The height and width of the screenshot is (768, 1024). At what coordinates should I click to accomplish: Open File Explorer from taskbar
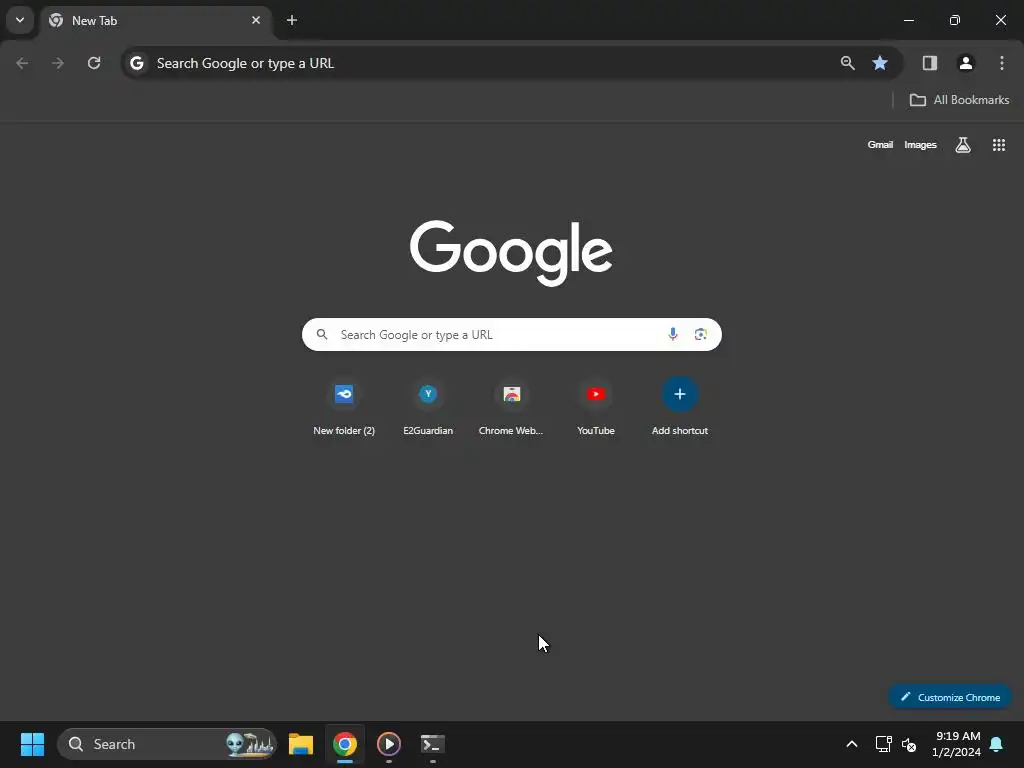click(301, 744)
